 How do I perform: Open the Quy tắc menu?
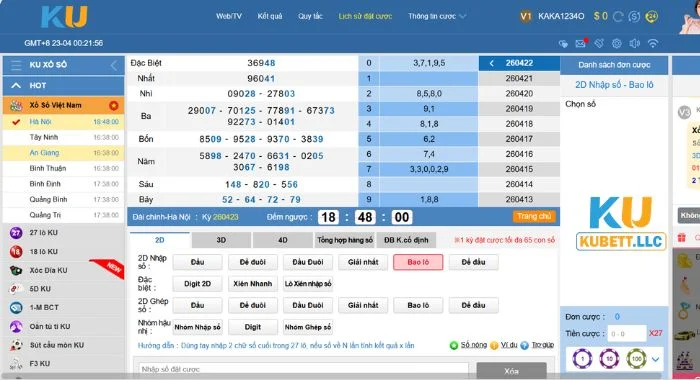pos(310,16)
